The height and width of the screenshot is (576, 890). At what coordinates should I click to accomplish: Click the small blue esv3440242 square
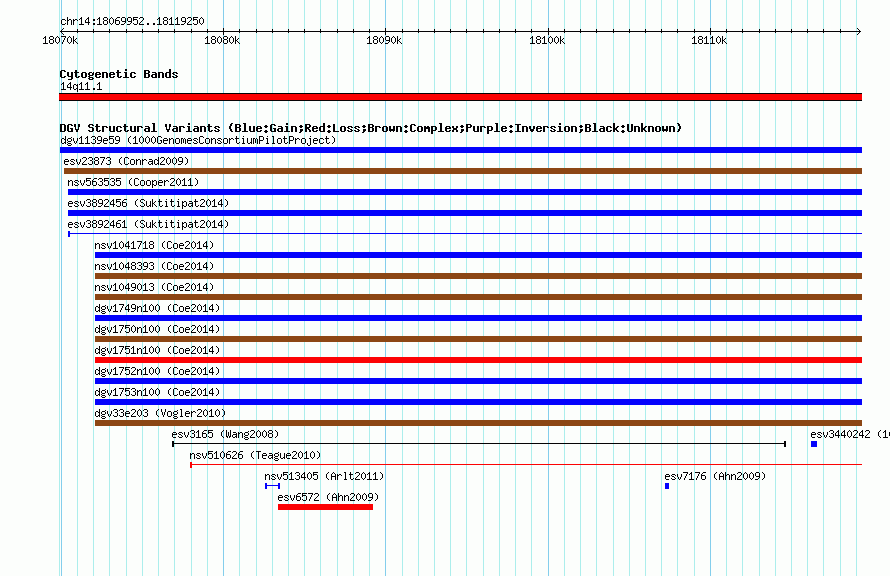click(x=814, y=444)
